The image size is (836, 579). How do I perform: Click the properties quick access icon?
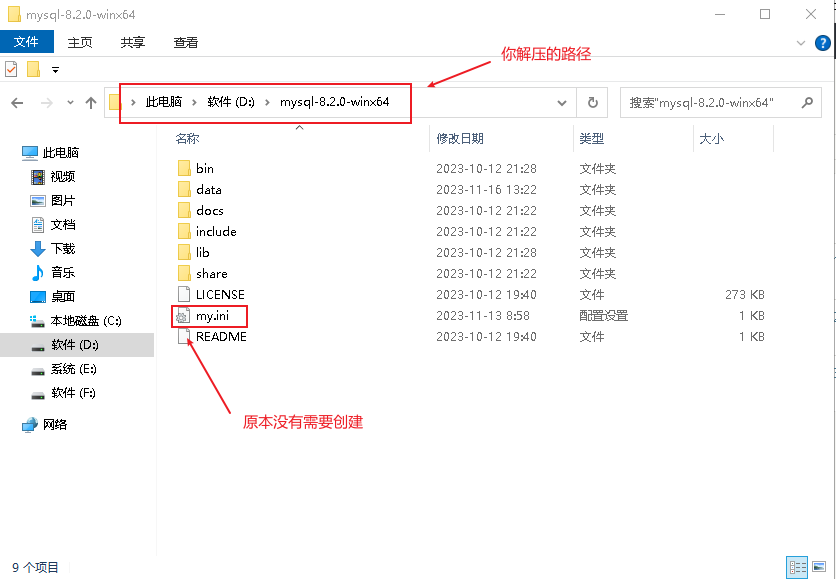tap(12, 69)
